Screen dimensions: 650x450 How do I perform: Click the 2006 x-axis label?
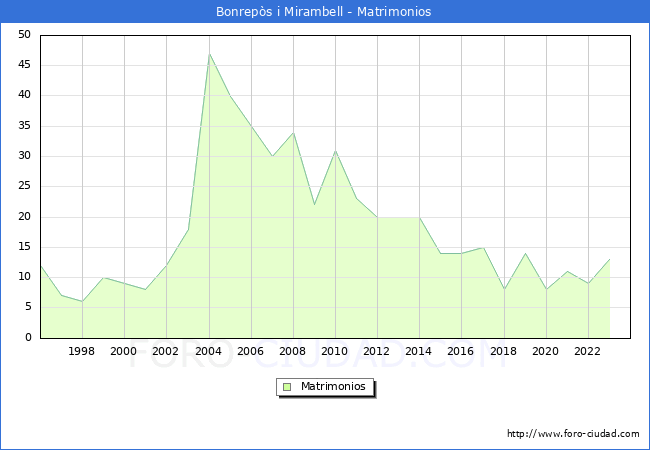(x=250, y=351)
